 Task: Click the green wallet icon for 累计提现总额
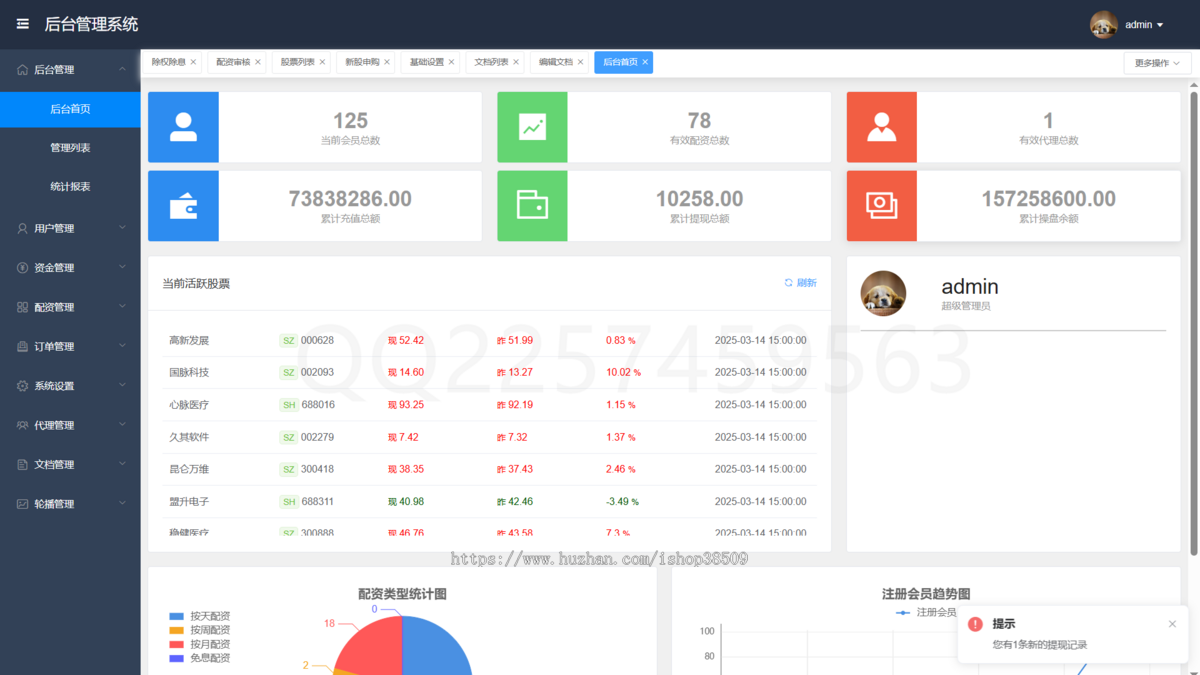point(532,205)
